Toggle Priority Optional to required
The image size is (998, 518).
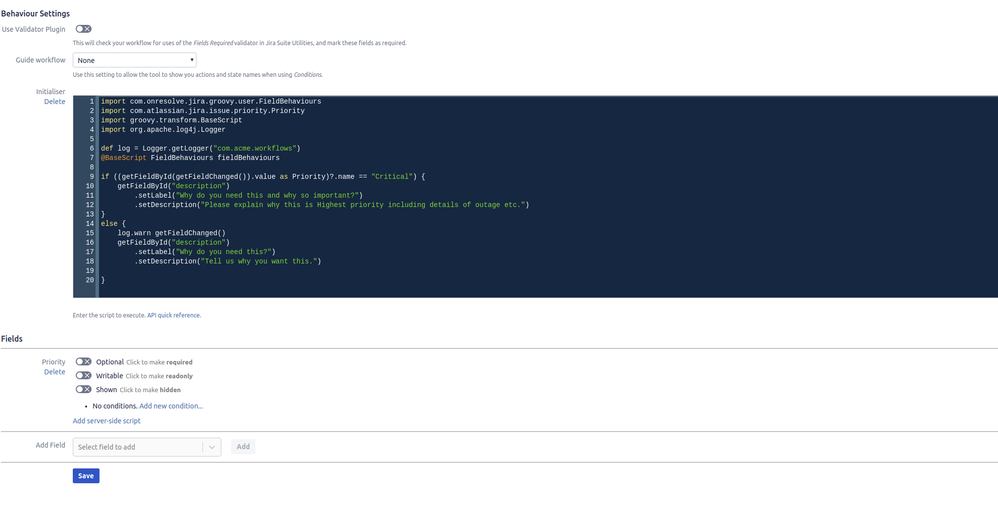(x=83, y=361)
